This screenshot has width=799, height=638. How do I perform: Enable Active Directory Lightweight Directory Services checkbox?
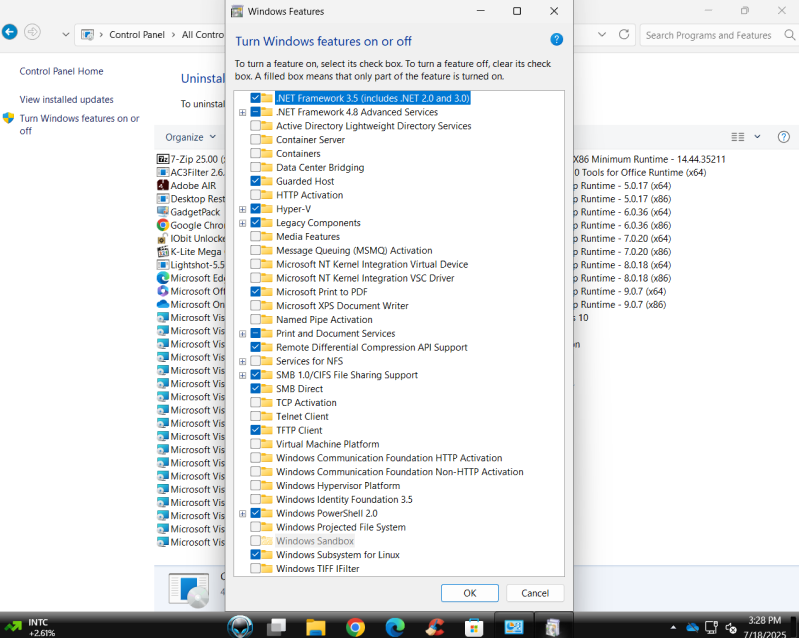(255, 125)
